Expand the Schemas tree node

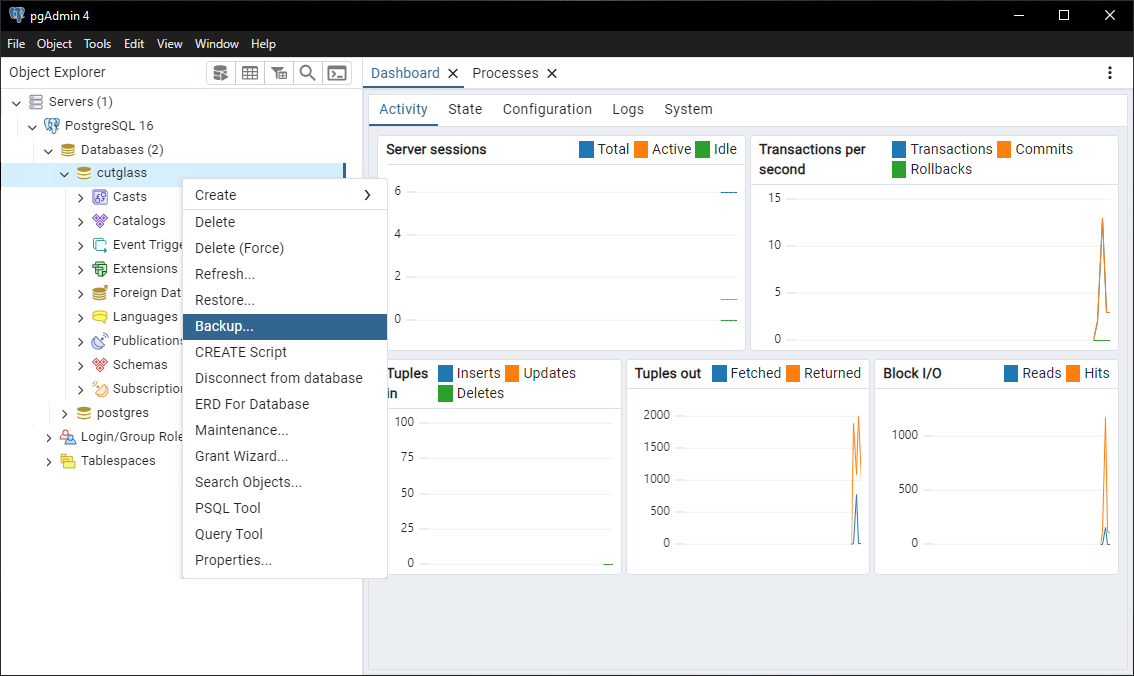(81, 365)
